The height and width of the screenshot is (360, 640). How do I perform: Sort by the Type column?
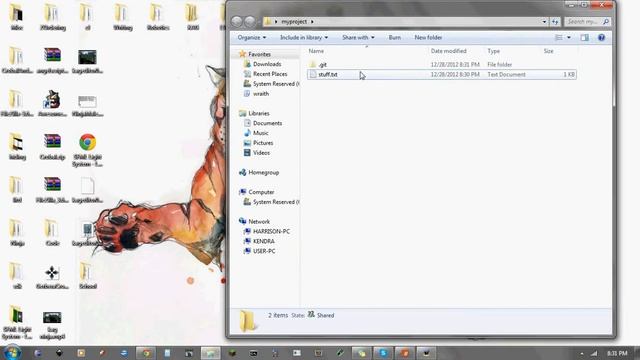pyautogui.click(x=493, y=51)
